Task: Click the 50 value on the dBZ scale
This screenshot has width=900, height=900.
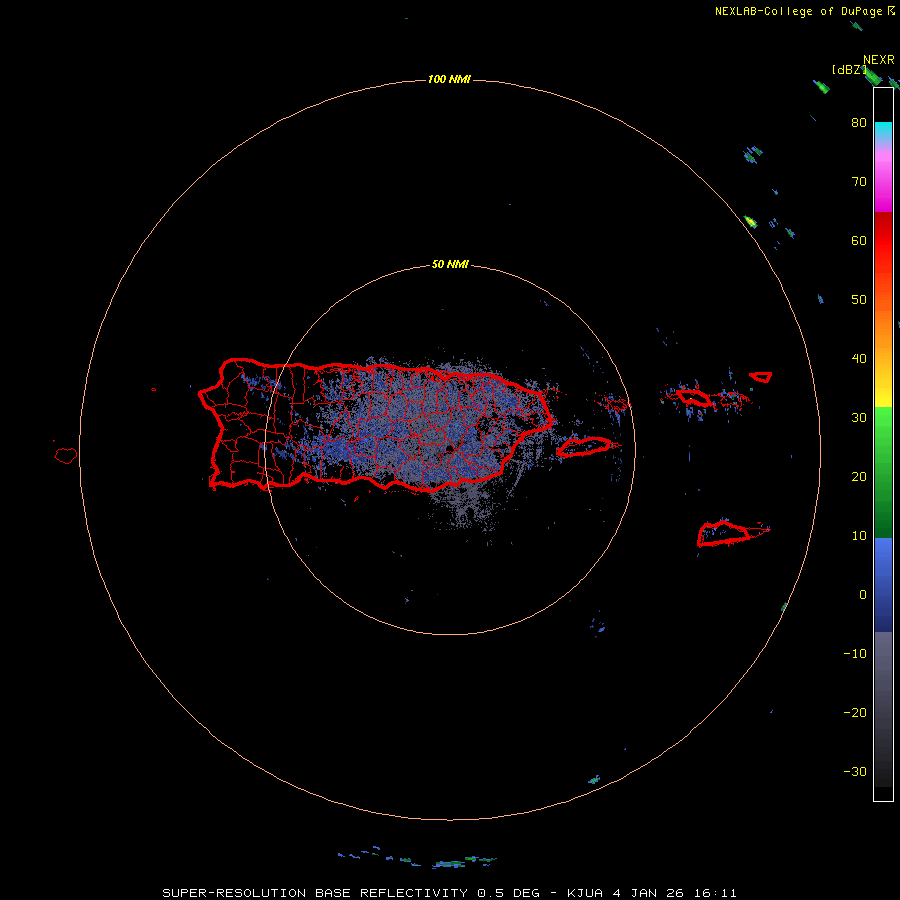Action: pyautogui.click(x=859, y=300)
